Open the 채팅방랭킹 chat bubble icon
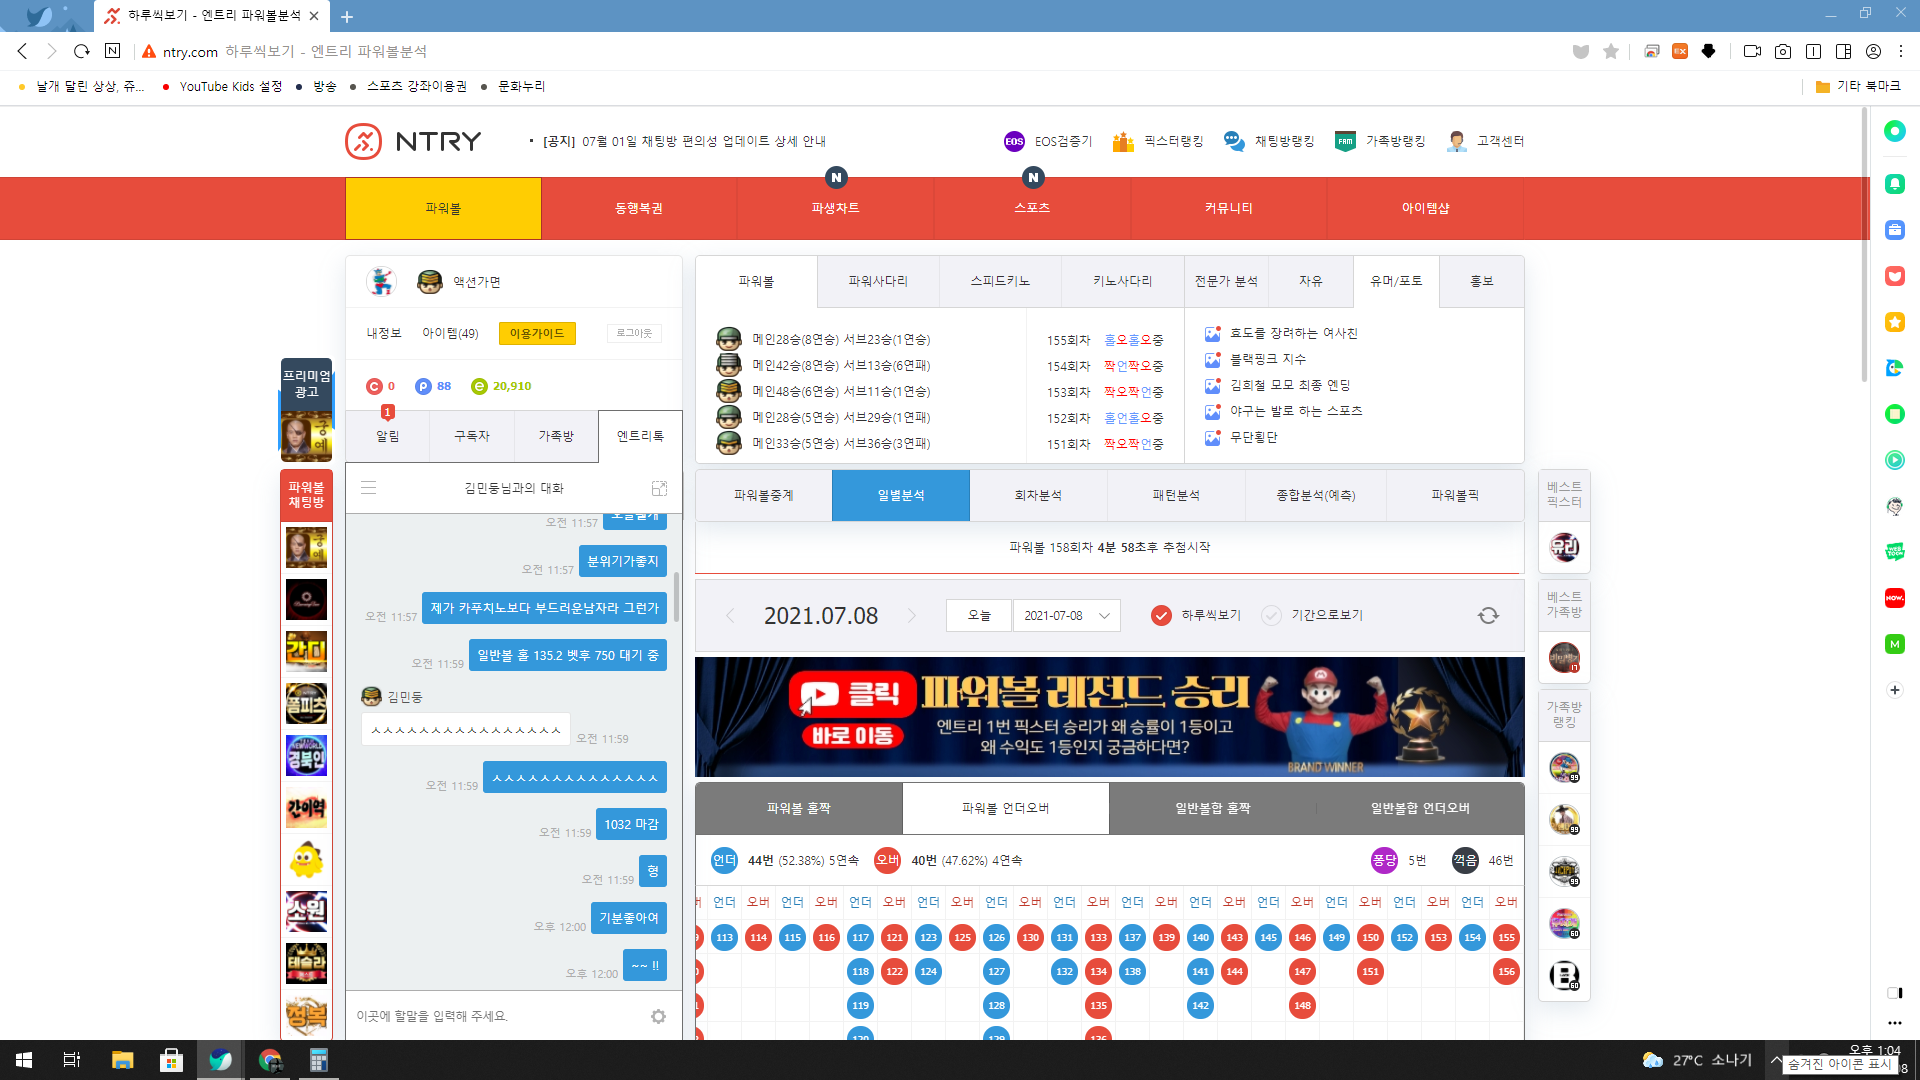 1234,141
